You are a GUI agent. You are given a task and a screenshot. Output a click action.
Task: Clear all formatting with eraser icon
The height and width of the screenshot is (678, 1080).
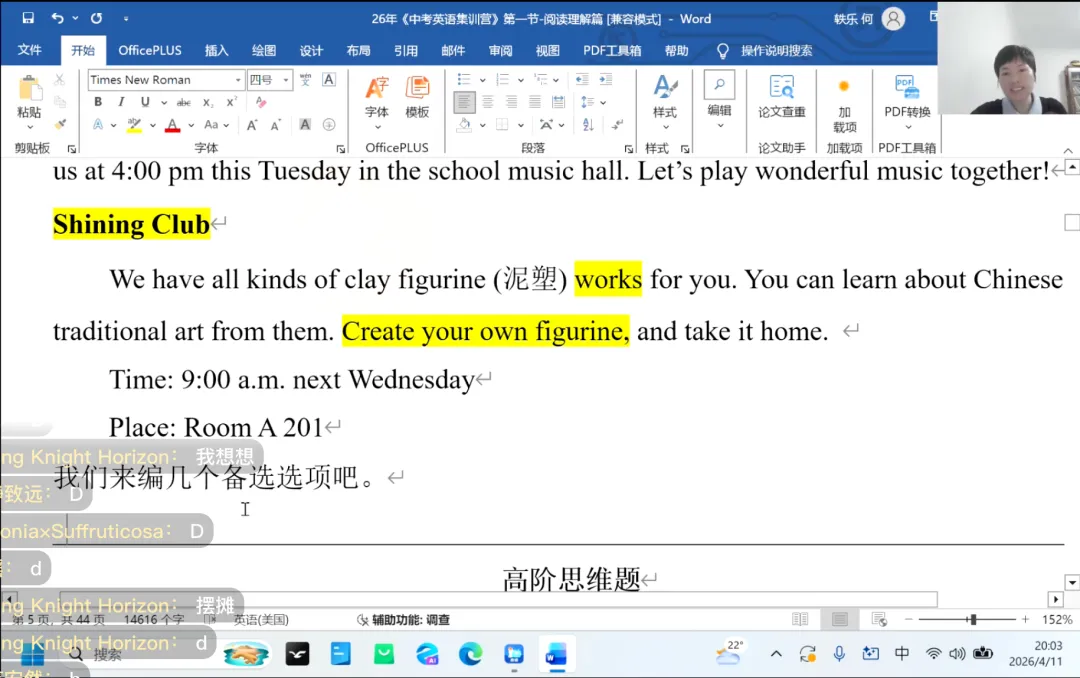click(x=261, y=102)
